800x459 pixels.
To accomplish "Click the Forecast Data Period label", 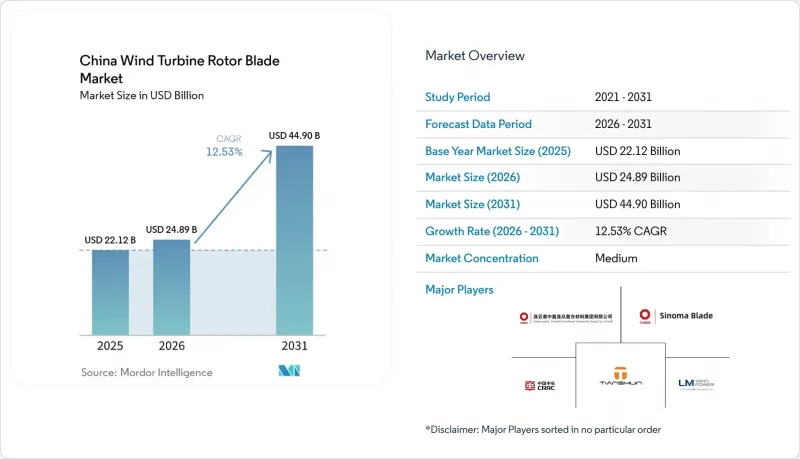I will point(479,124).
